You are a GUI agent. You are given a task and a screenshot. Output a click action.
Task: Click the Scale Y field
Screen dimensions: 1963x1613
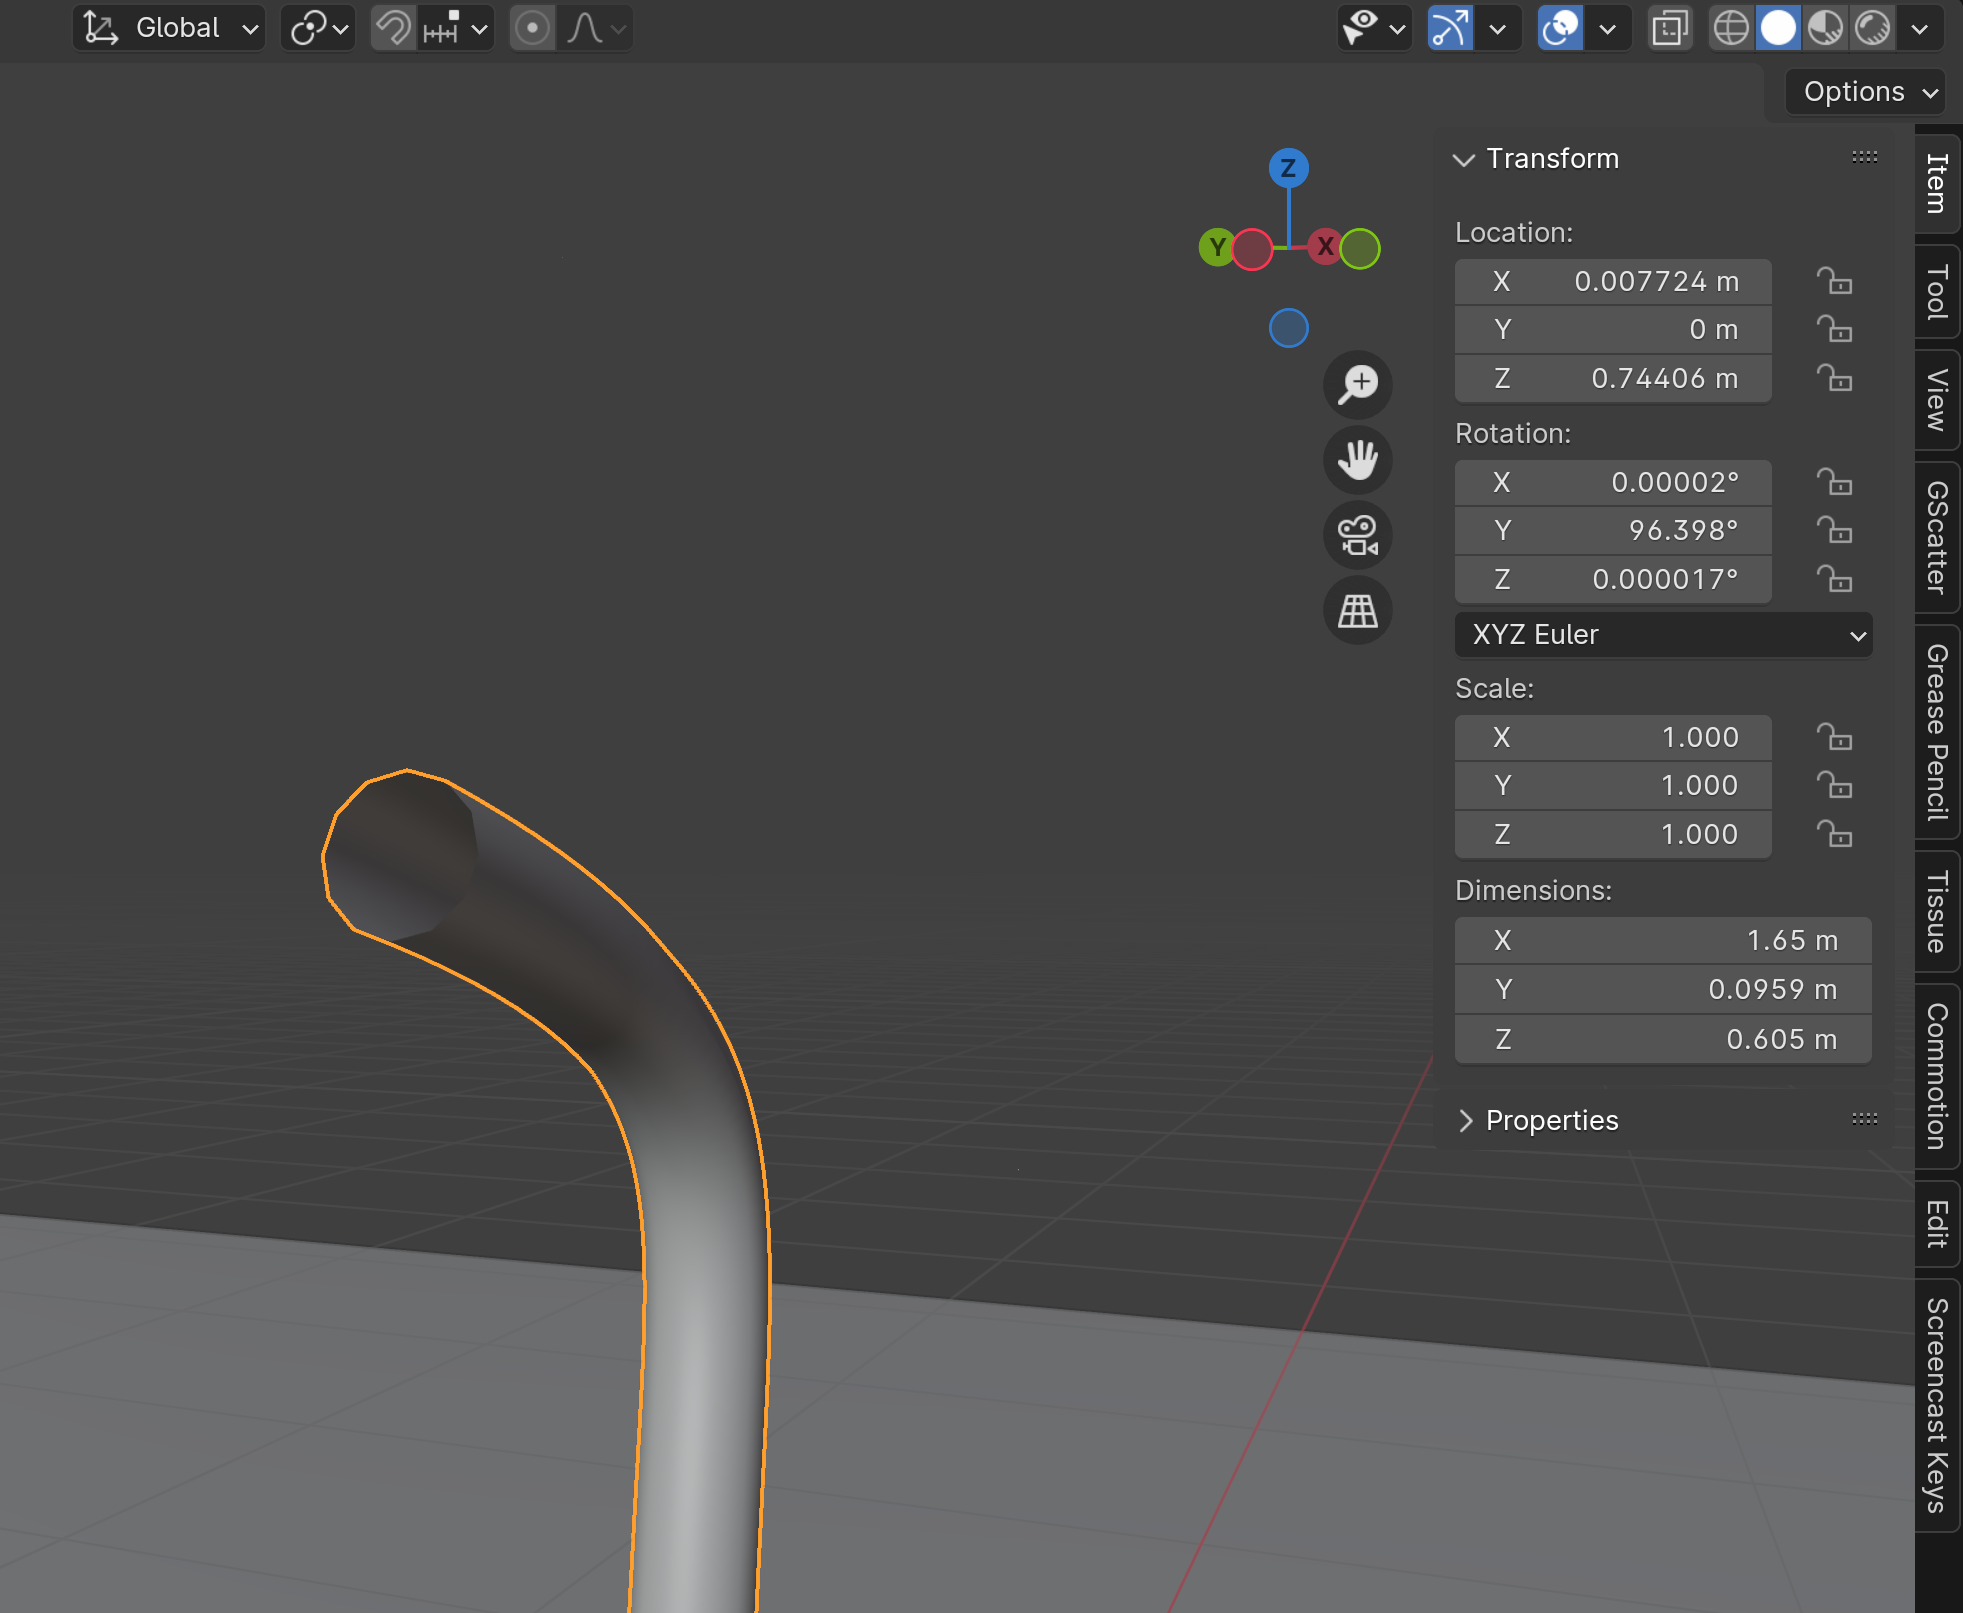(1613, 786)
